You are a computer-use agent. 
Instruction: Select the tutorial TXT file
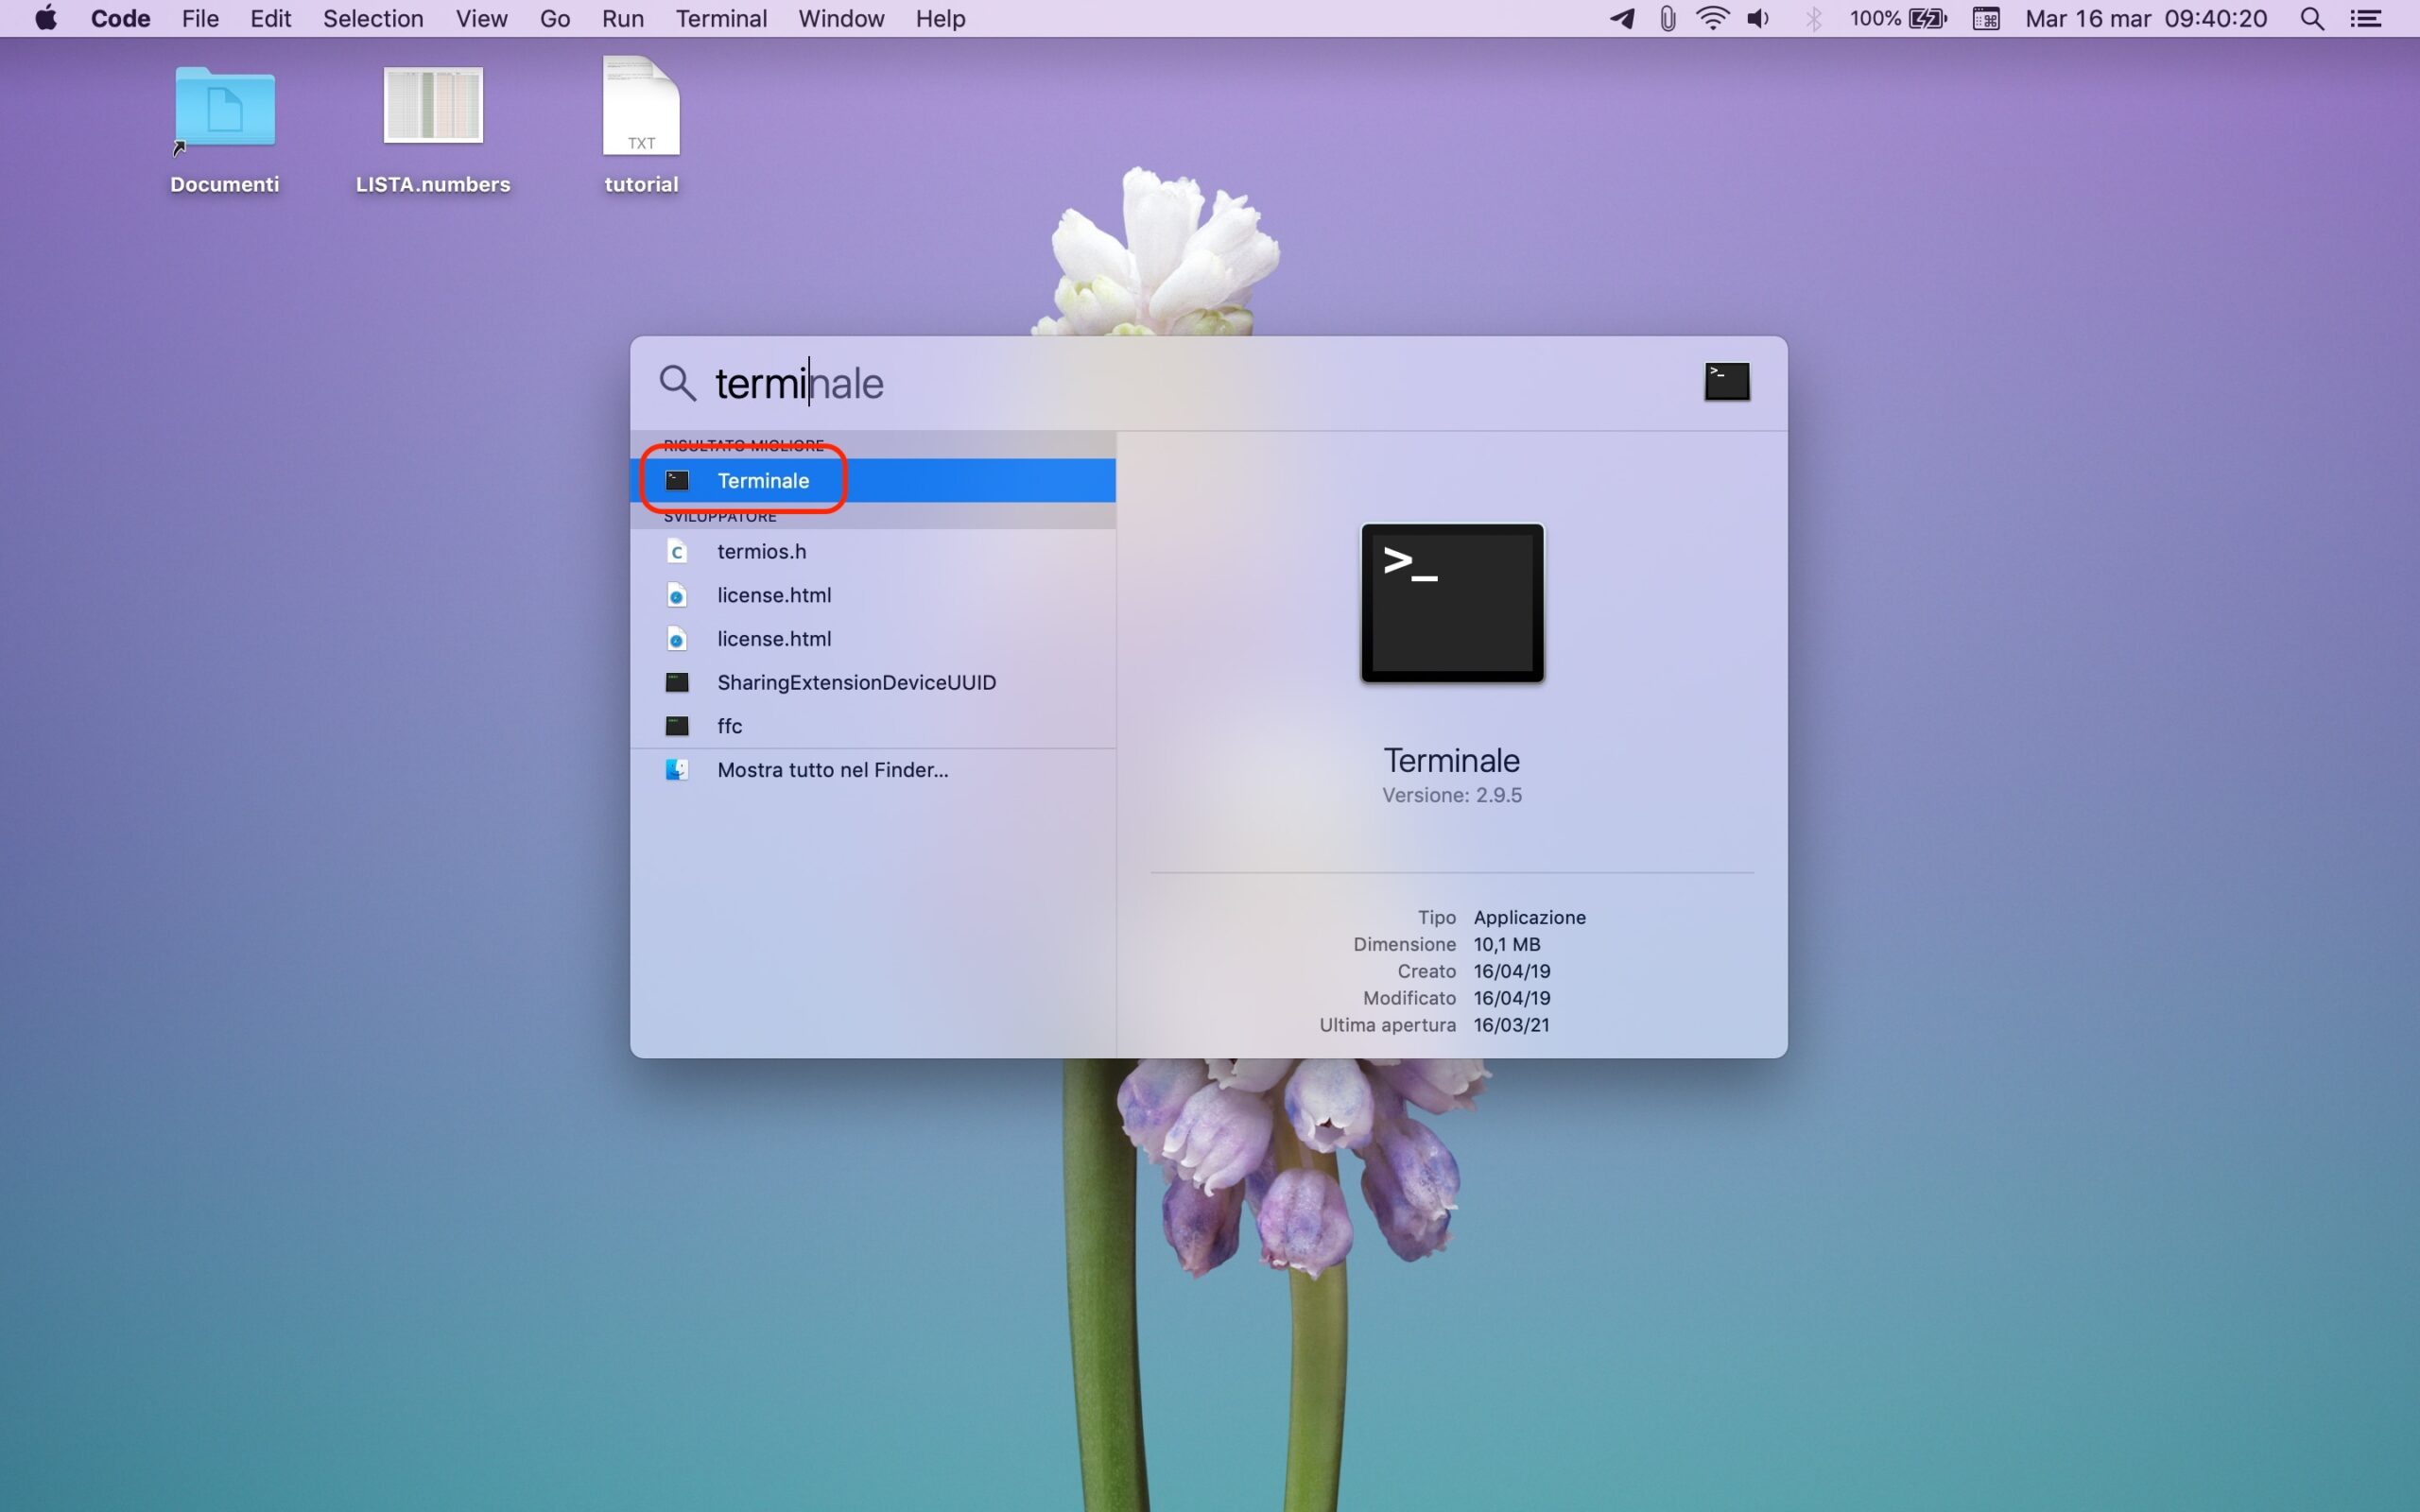pyautogui.click(x=641, y=108)
